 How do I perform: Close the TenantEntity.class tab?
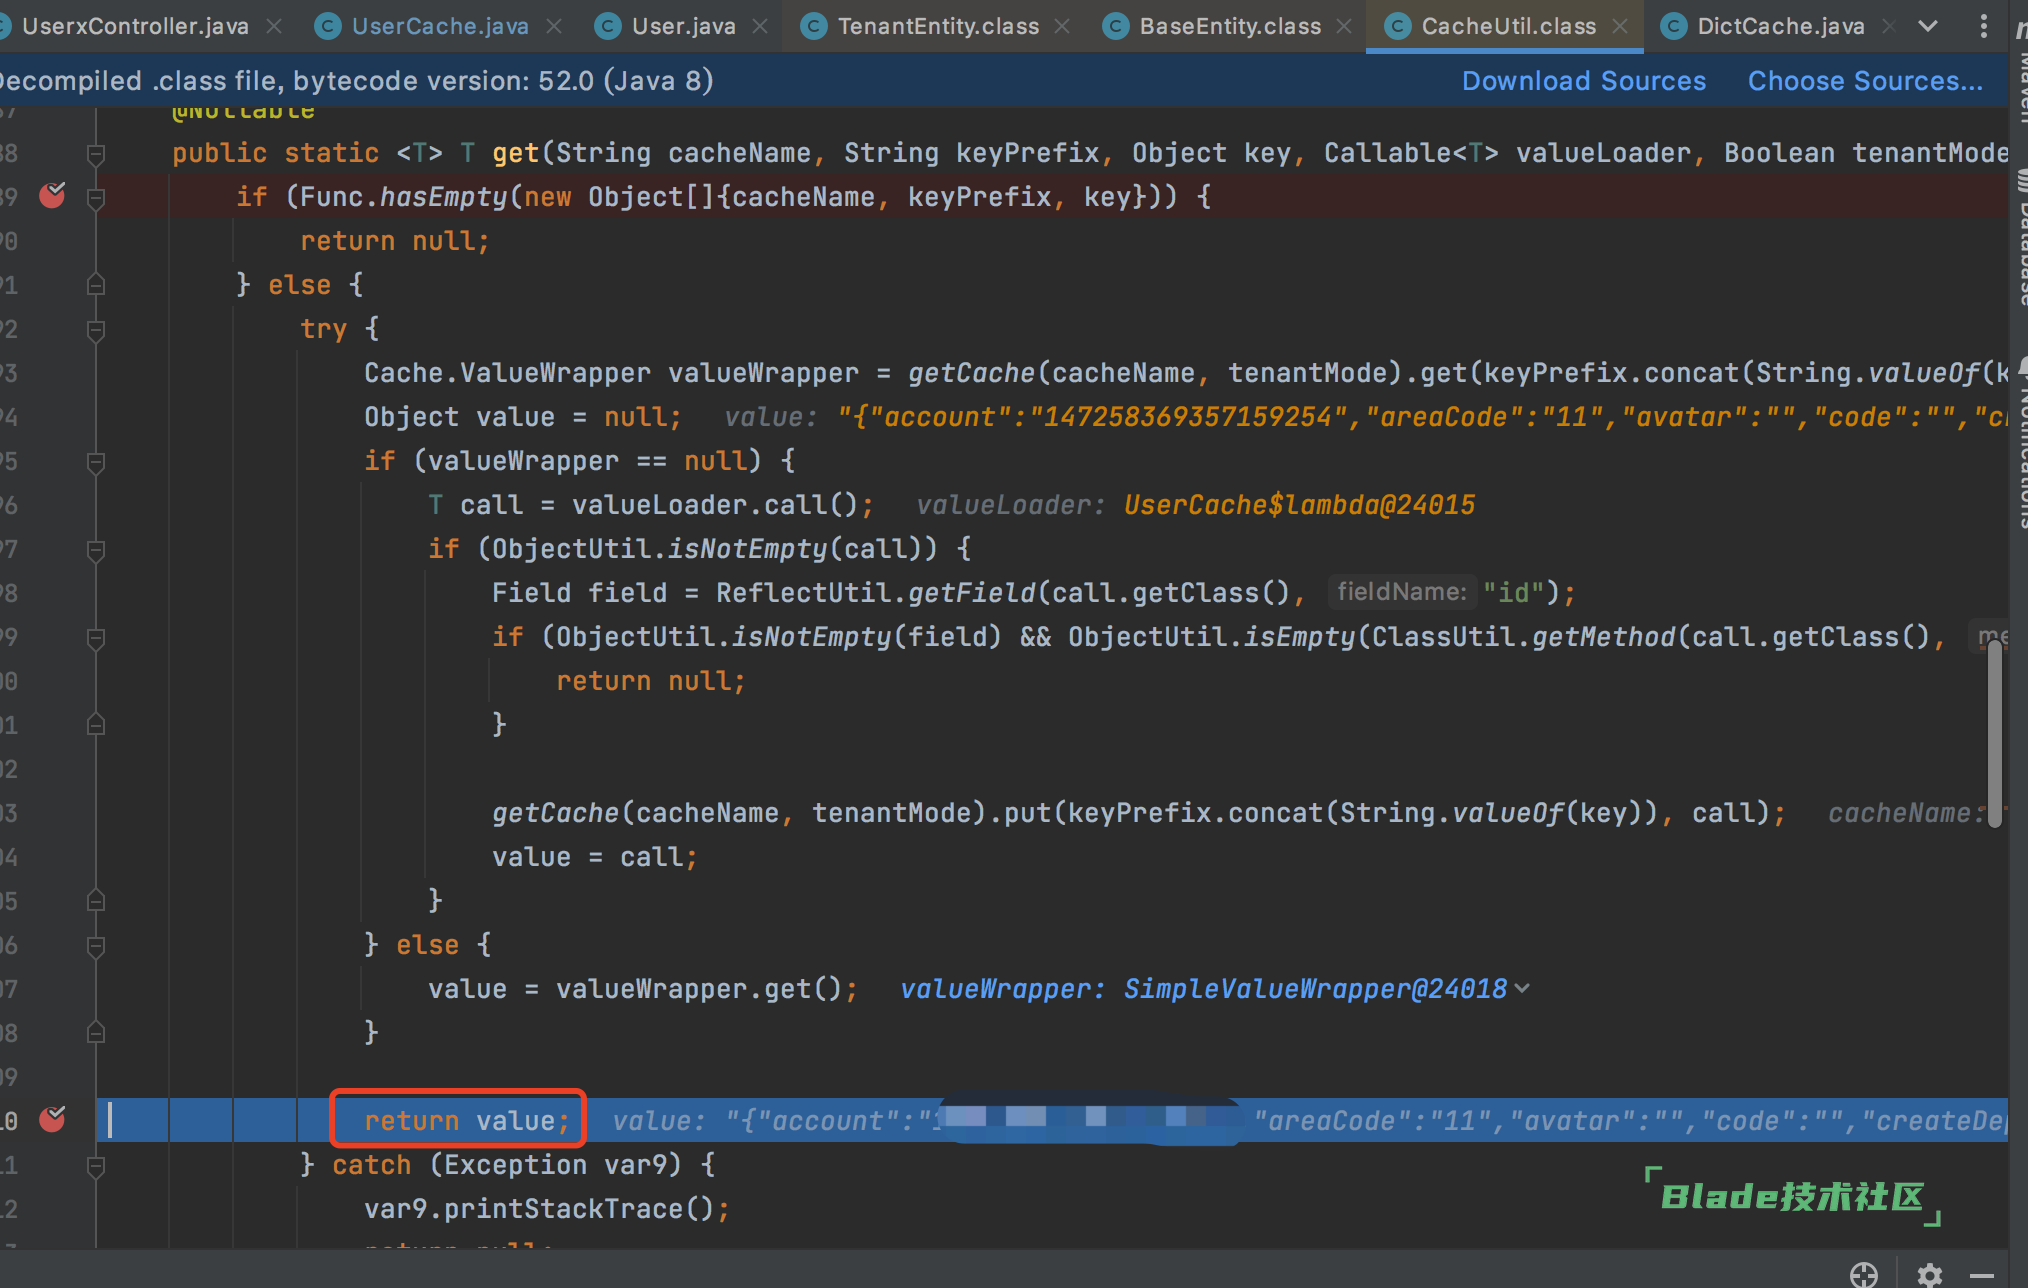click(1062, 27)
